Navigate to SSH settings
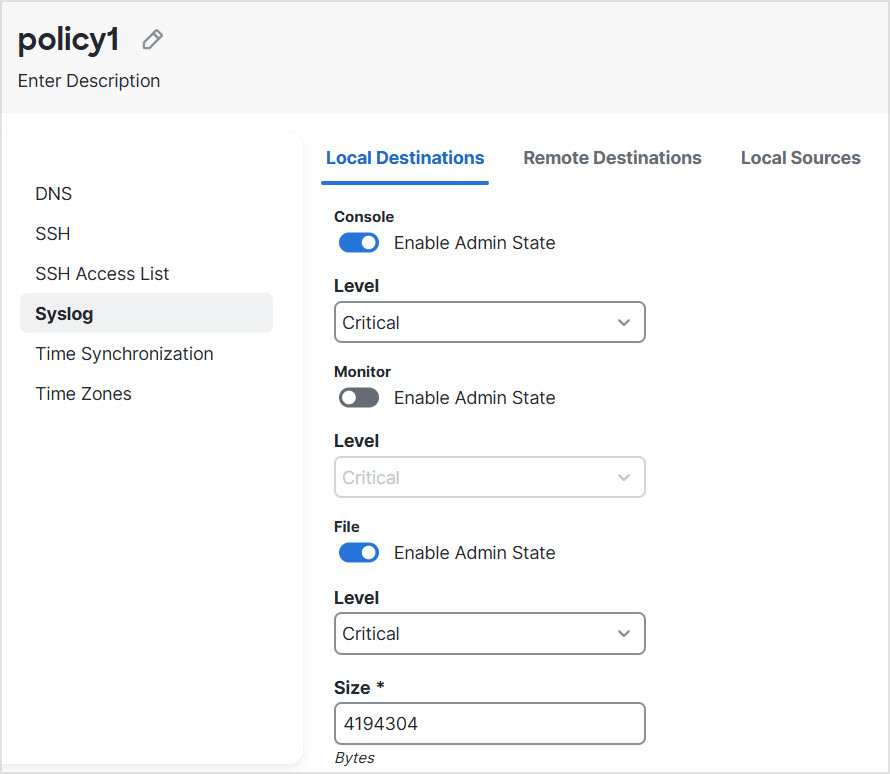The image size is (890, 774). tap(52, 233)
